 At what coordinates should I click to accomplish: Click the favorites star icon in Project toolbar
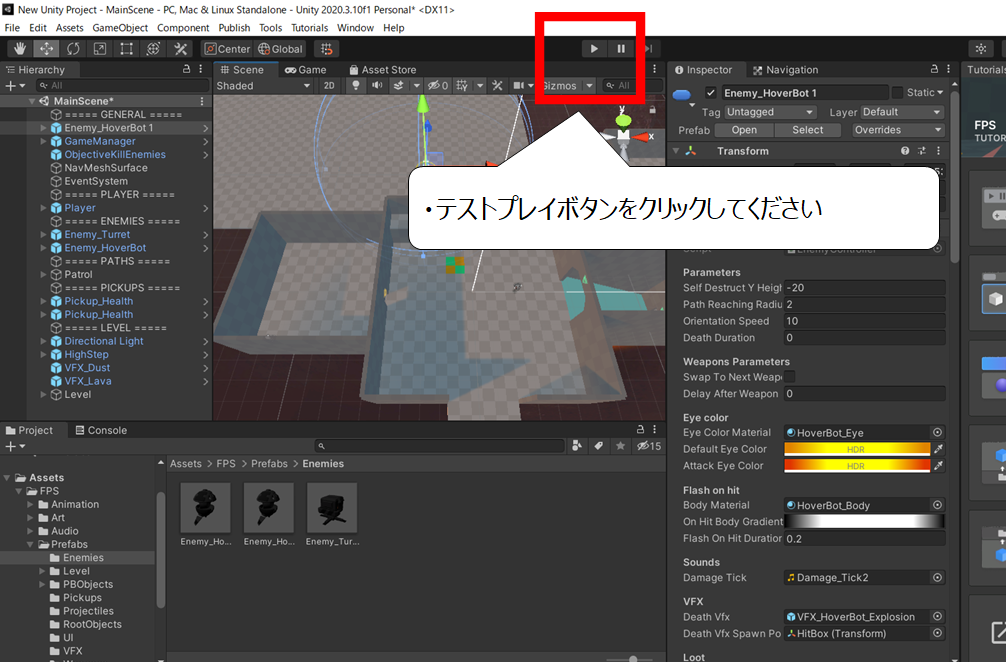pos(620,446)
